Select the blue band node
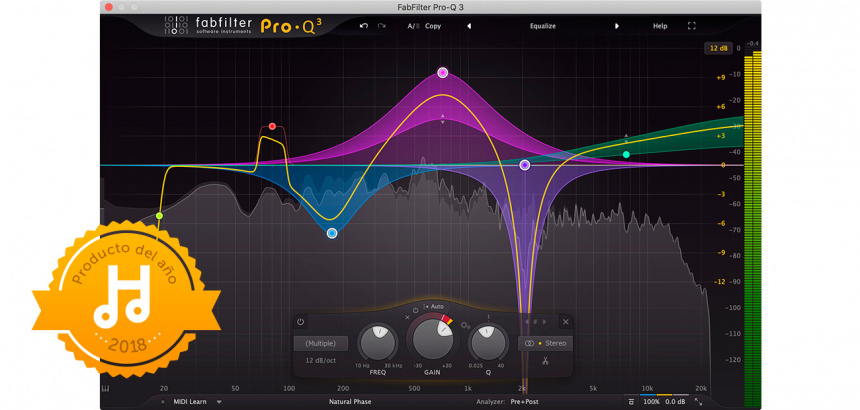Image resolution: width=860 pixels, height=410 pixels. tap(332, 234)
